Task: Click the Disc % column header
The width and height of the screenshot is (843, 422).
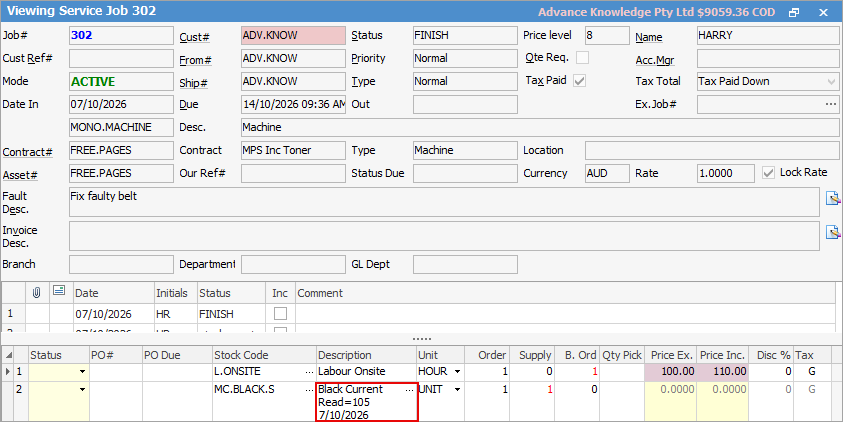Action: 771,355
